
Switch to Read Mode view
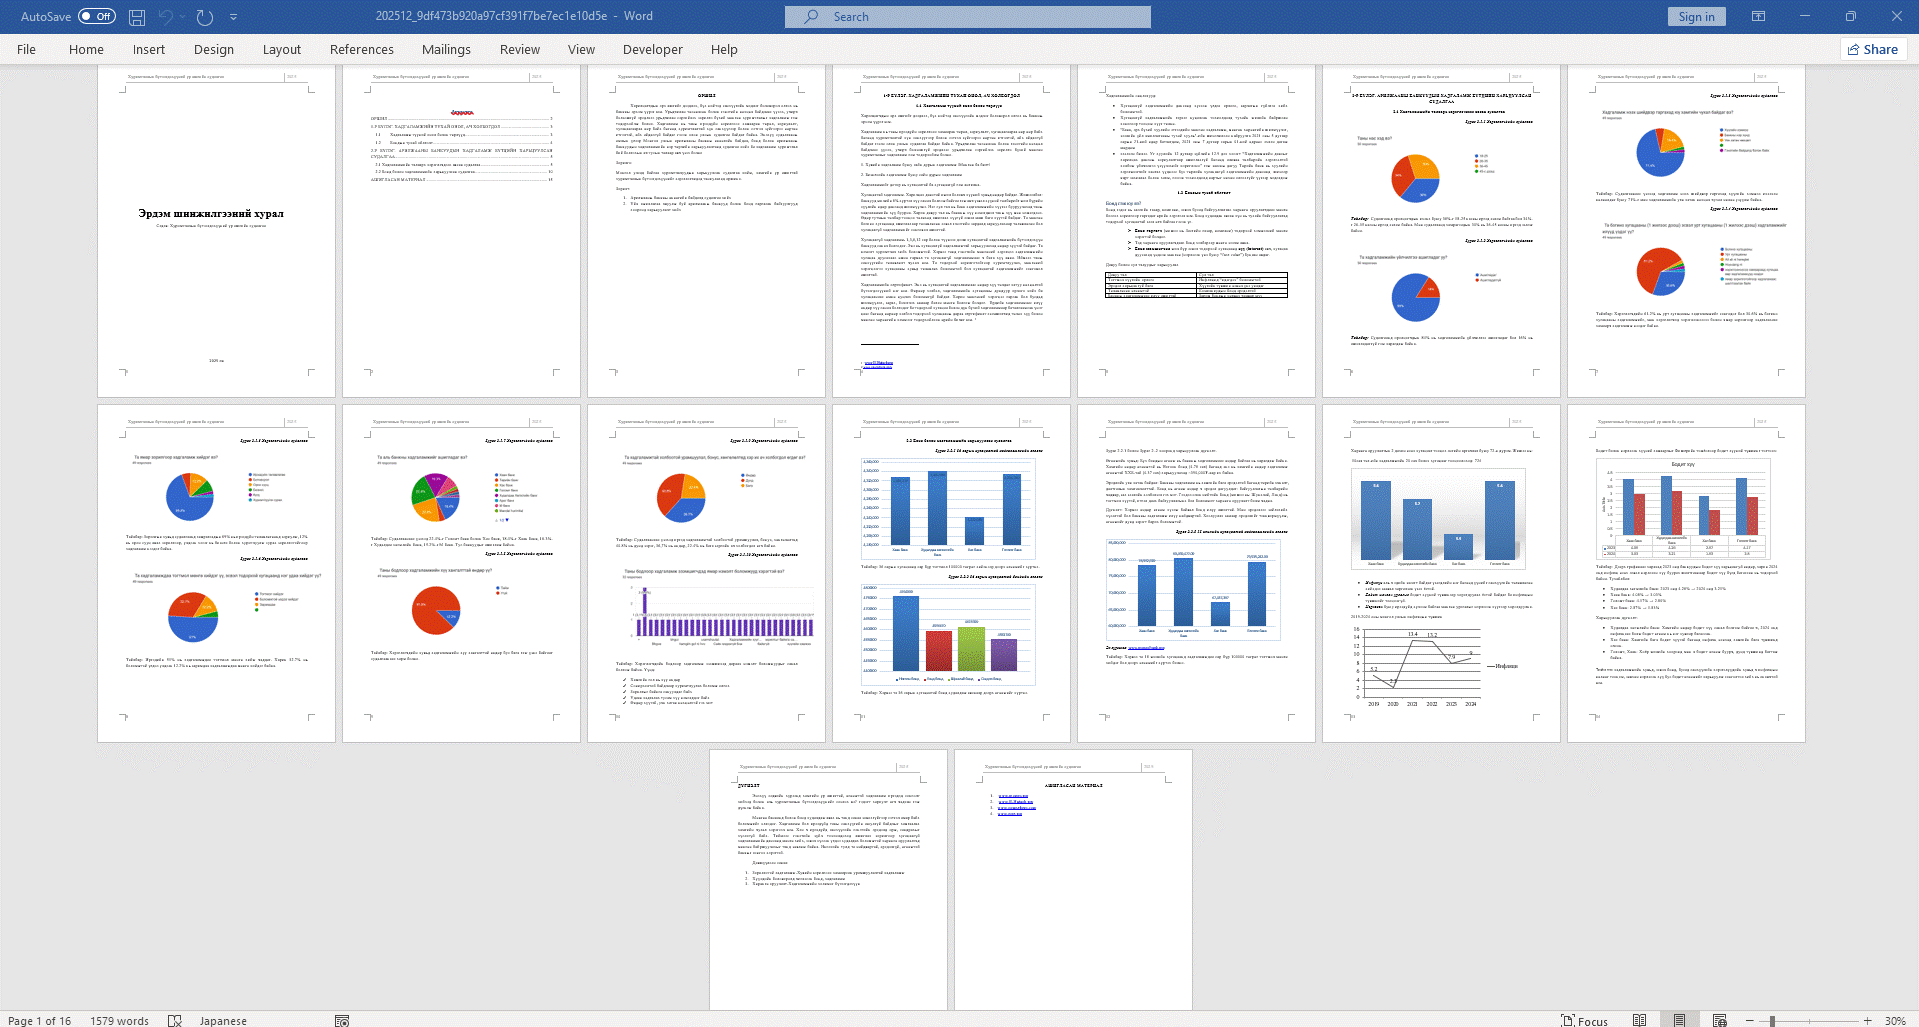1639,1020
